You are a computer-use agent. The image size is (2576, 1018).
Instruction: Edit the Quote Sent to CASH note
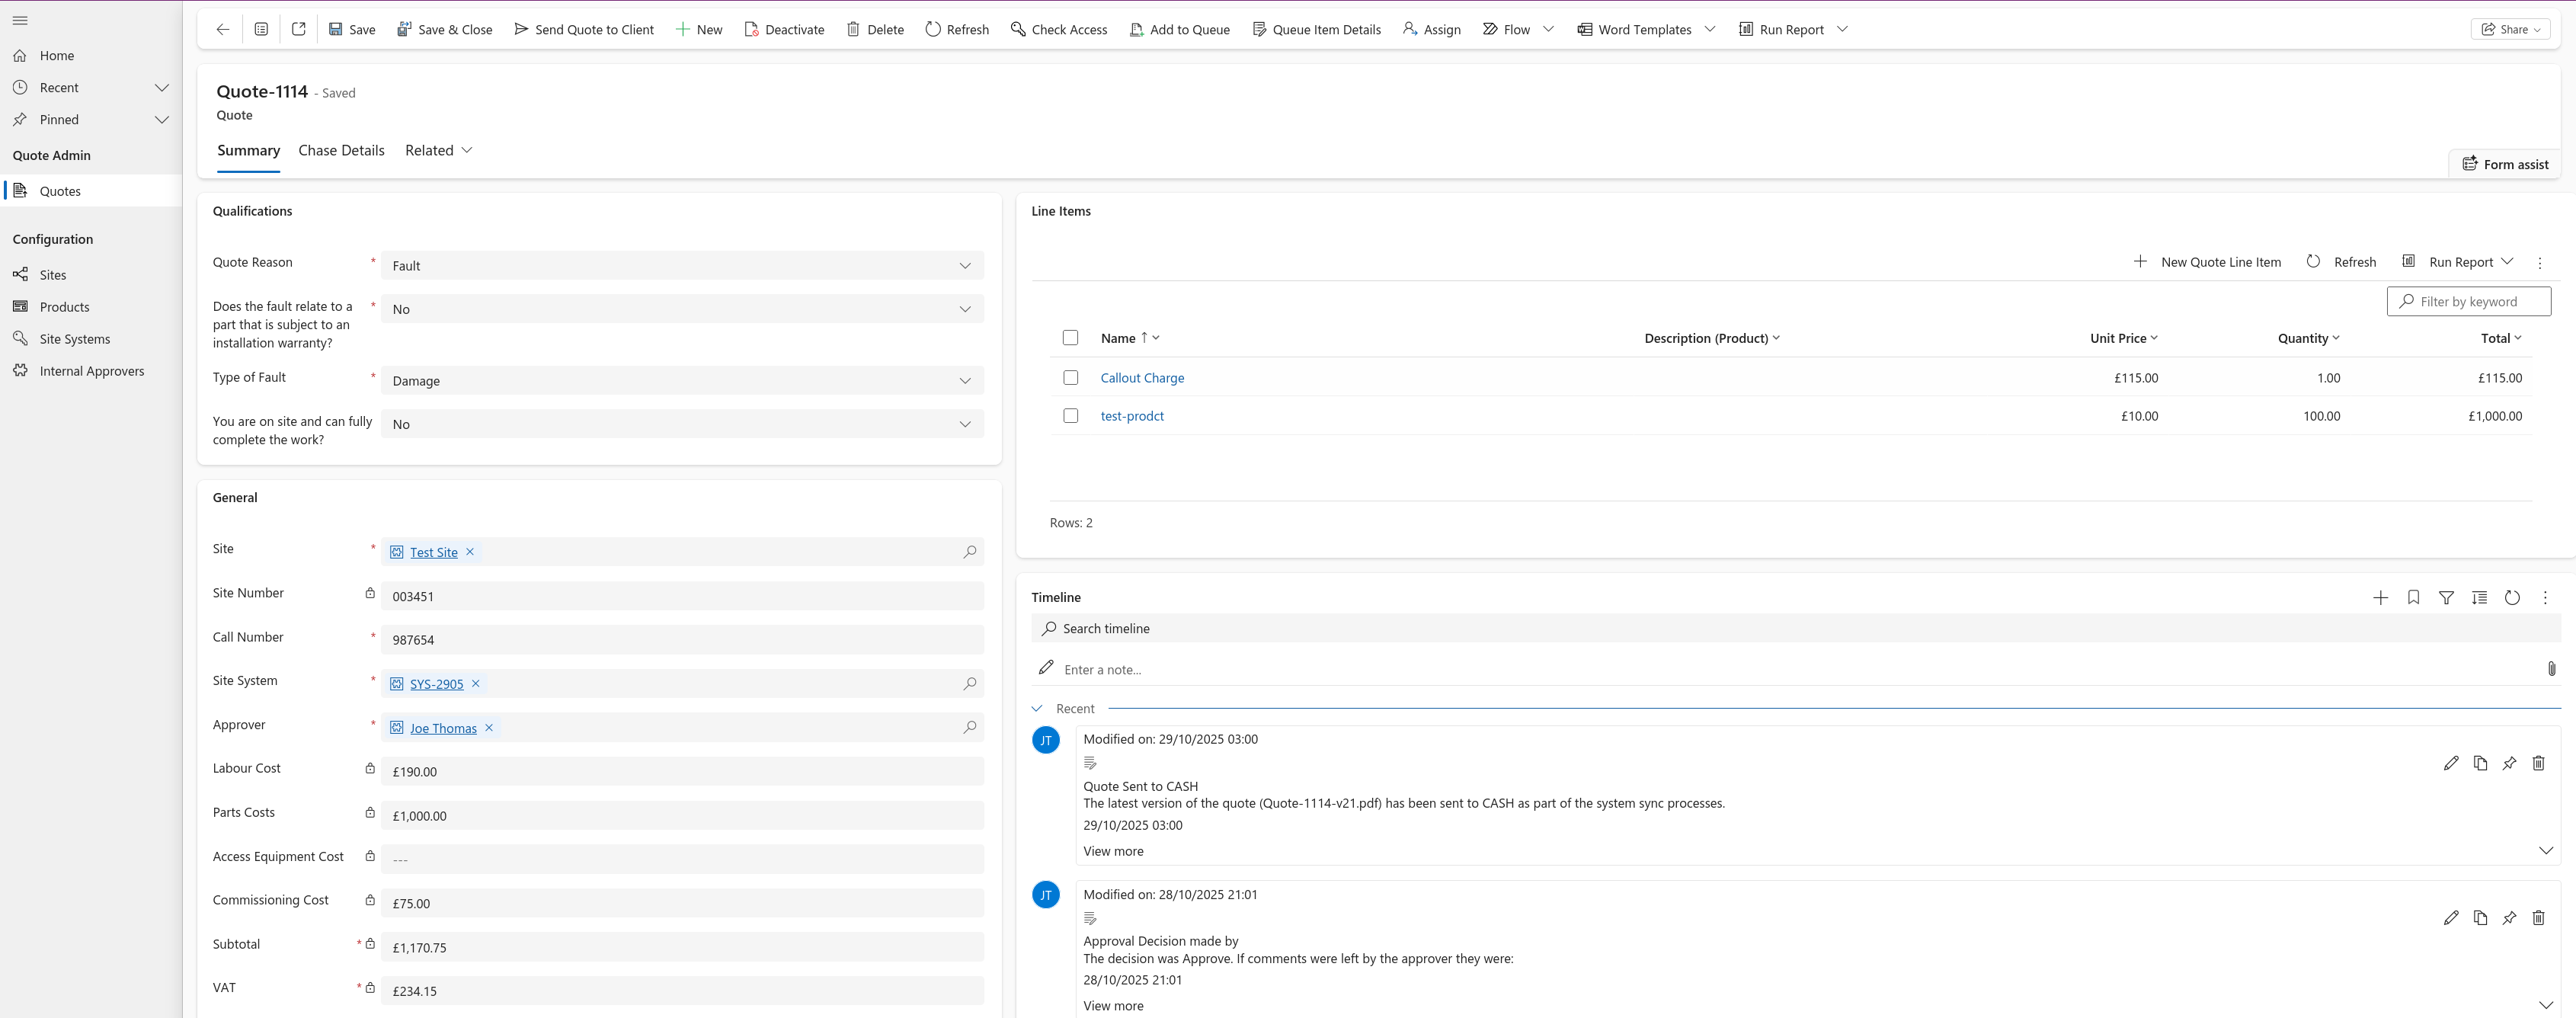coord(2451,763)
